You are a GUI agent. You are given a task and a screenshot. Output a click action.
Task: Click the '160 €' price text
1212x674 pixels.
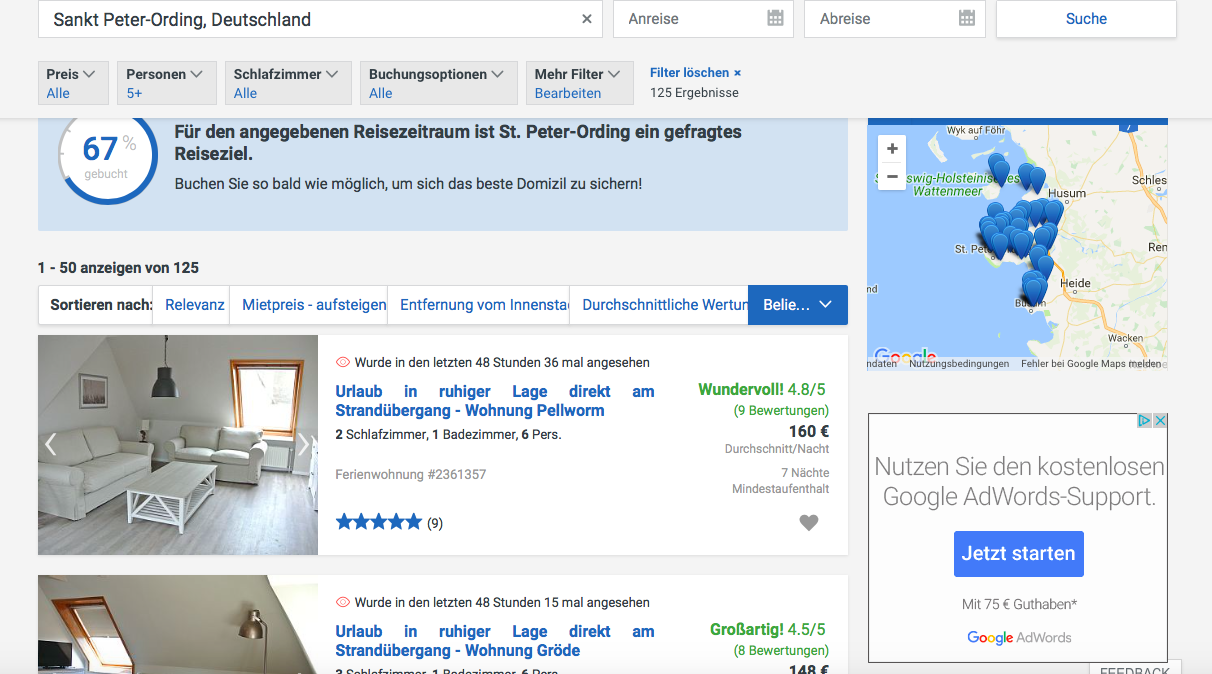(809, 432)
